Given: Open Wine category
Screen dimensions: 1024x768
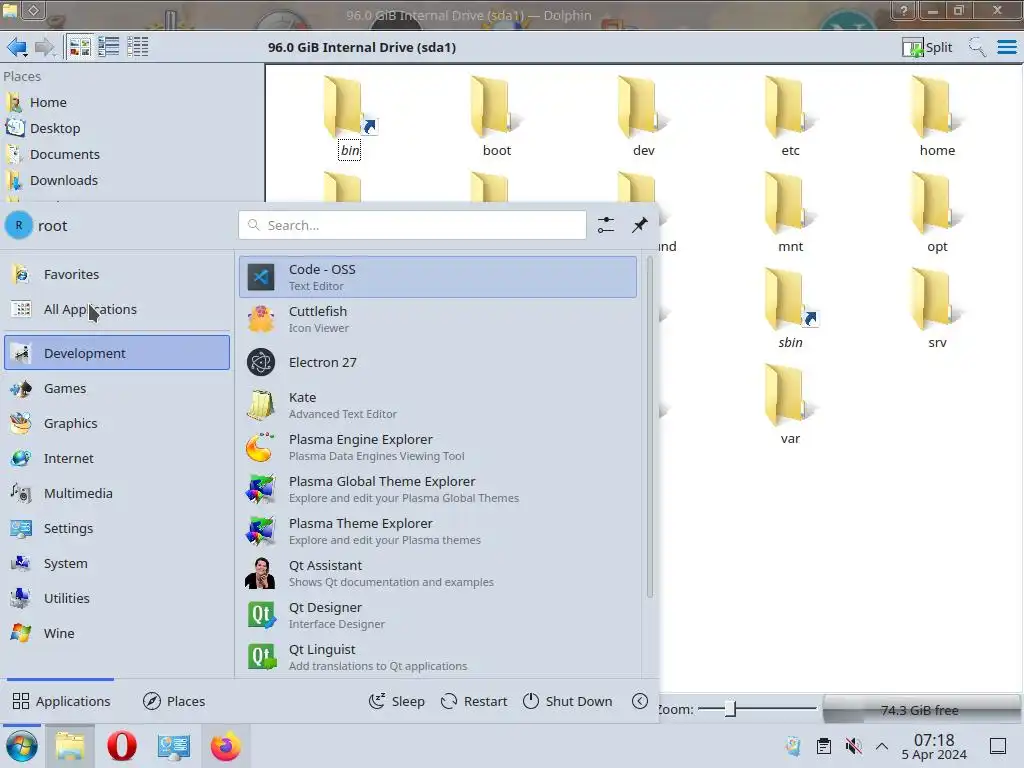Looking at the screenshot, I should [117, 633].
